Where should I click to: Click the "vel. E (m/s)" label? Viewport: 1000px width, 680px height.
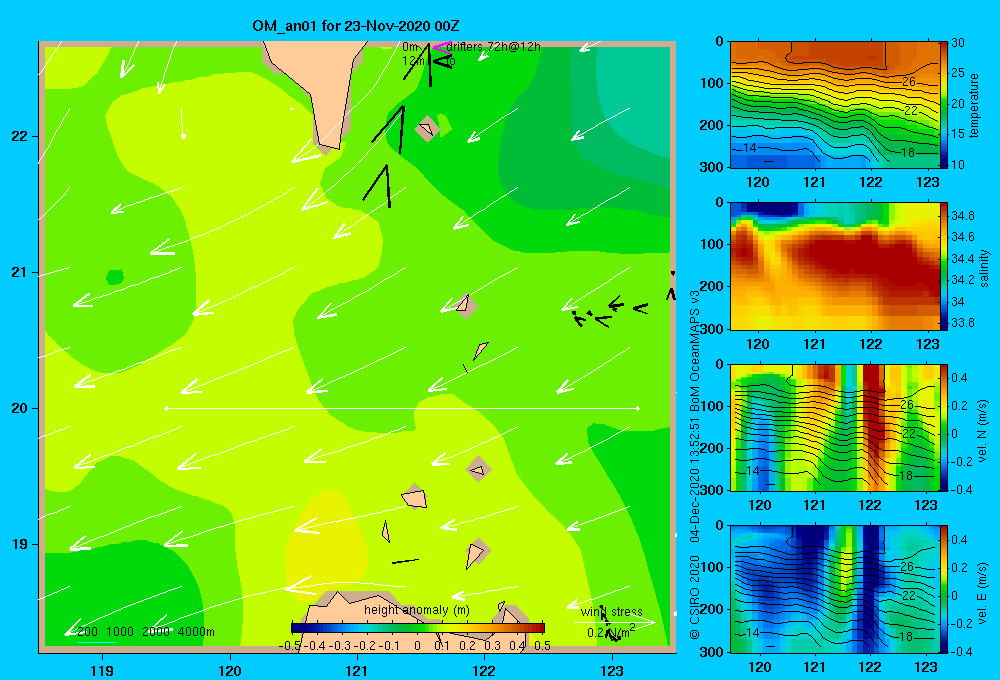982,592
